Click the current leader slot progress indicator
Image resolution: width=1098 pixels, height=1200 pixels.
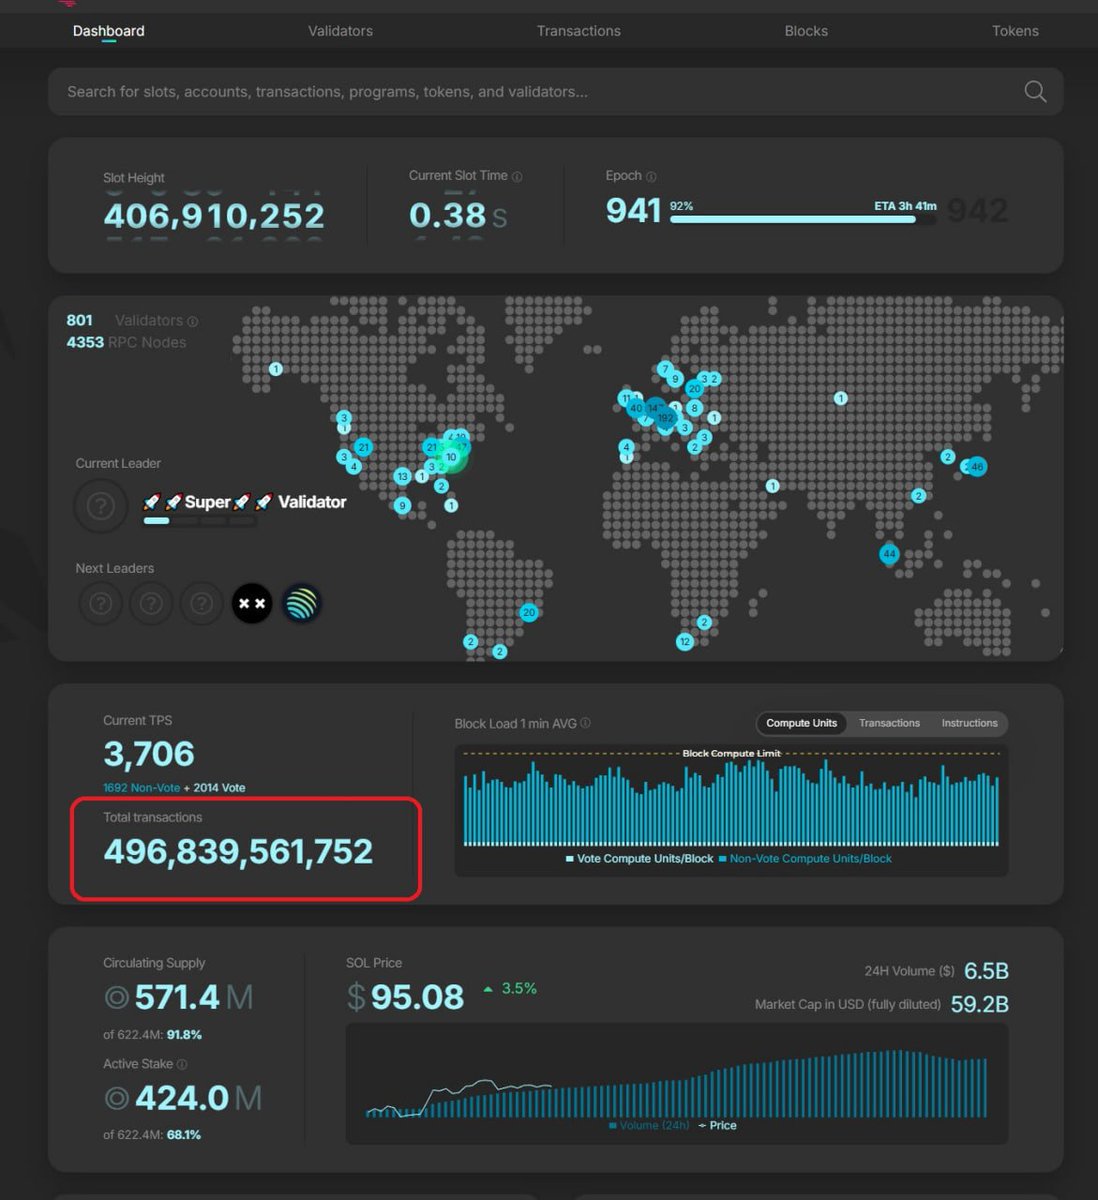click(199, 521)
